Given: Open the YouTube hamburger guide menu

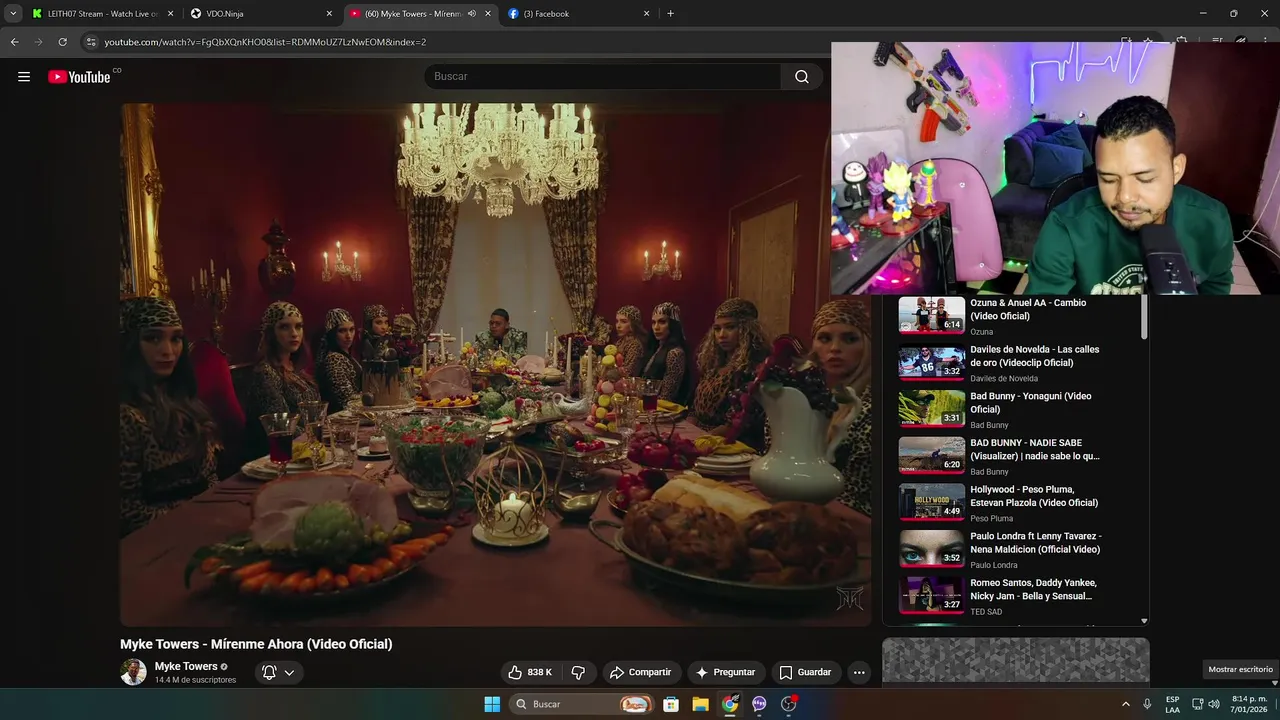Looking at the screenshot, I should coord(24,77).
